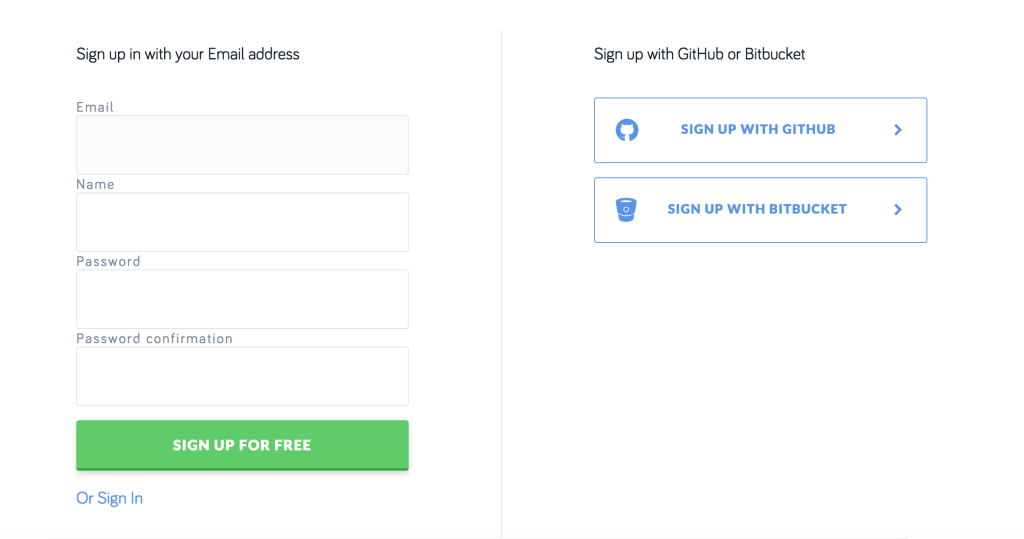This screenshot has width=1024, height=539.
Task: Click the 'Password confirmation' field label
Action: pyautogui.click(x=155, y=338)
